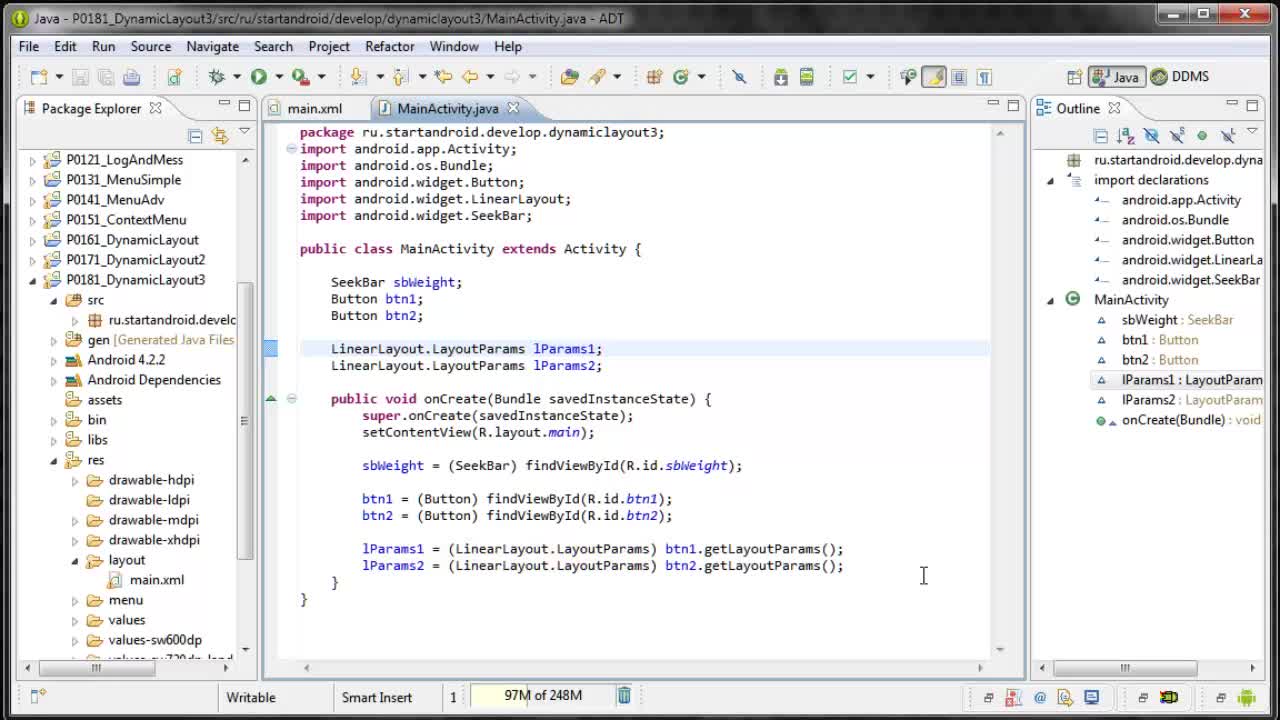Click the editor horizontal scrollbar
1280x720 pixels.
pyautogui.click(x=643, y=667)
